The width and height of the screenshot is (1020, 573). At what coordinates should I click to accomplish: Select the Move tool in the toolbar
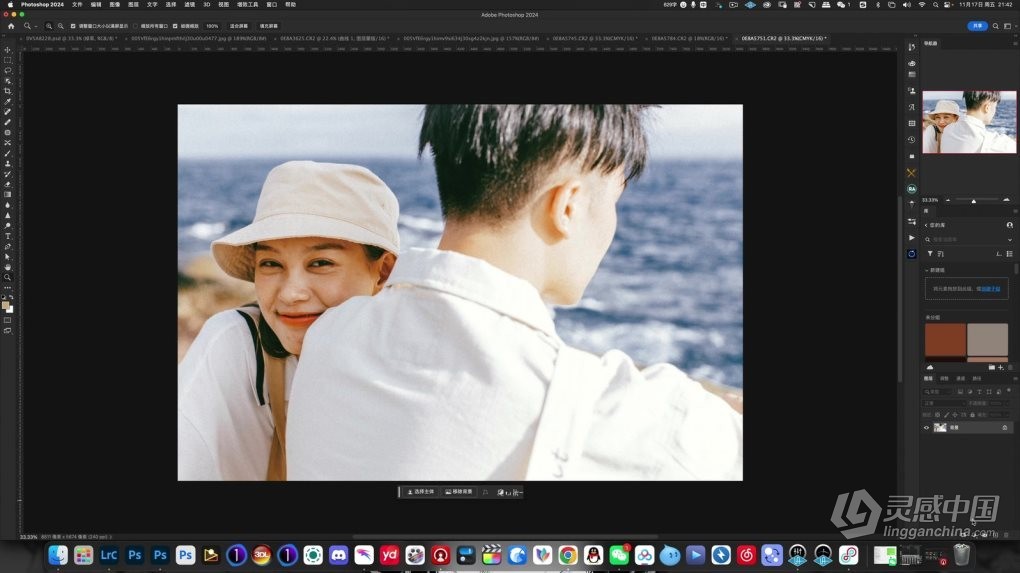pos(8,50)
